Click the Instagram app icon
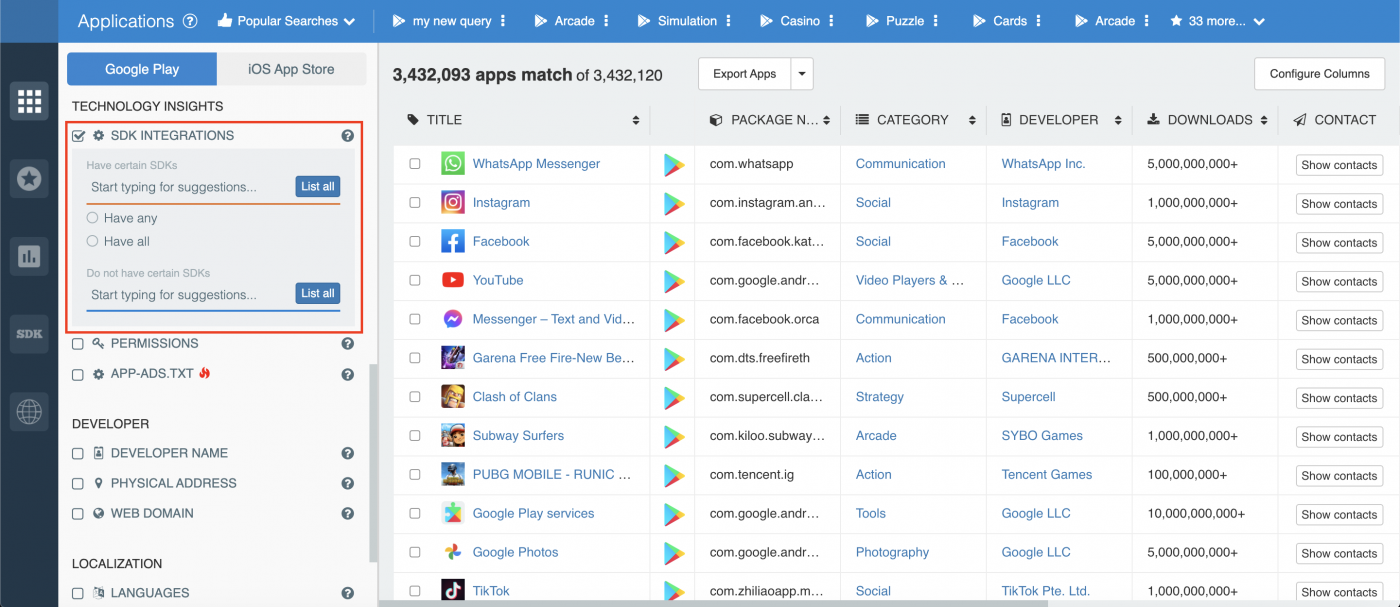The height and width of the screenshot is (607, 1400). click(453, 203)
